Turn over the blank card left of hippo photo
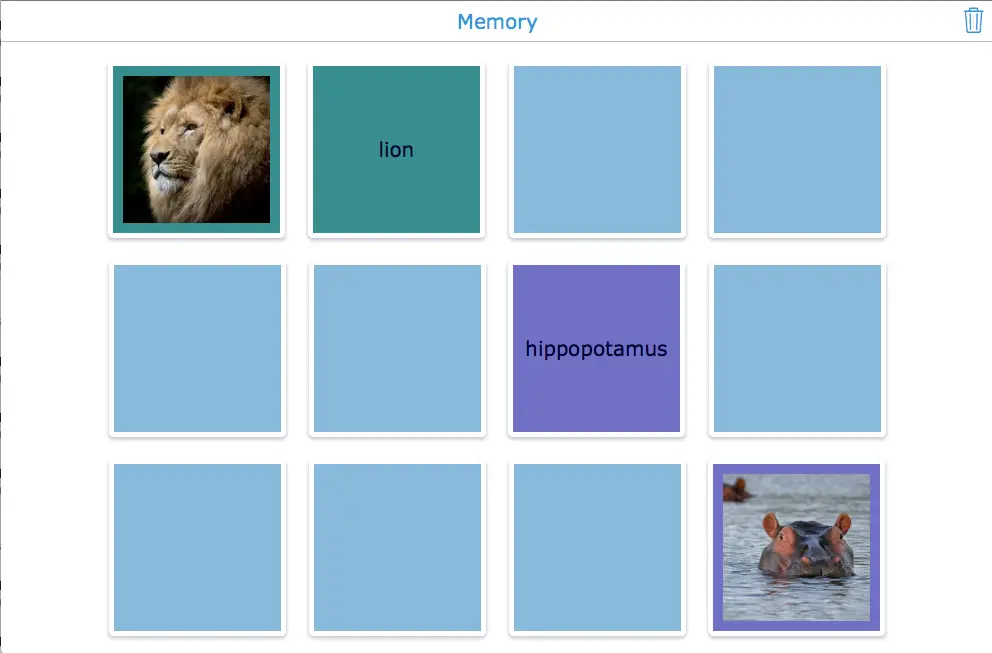Screen dimensions: 992x653 click(597, 548)
